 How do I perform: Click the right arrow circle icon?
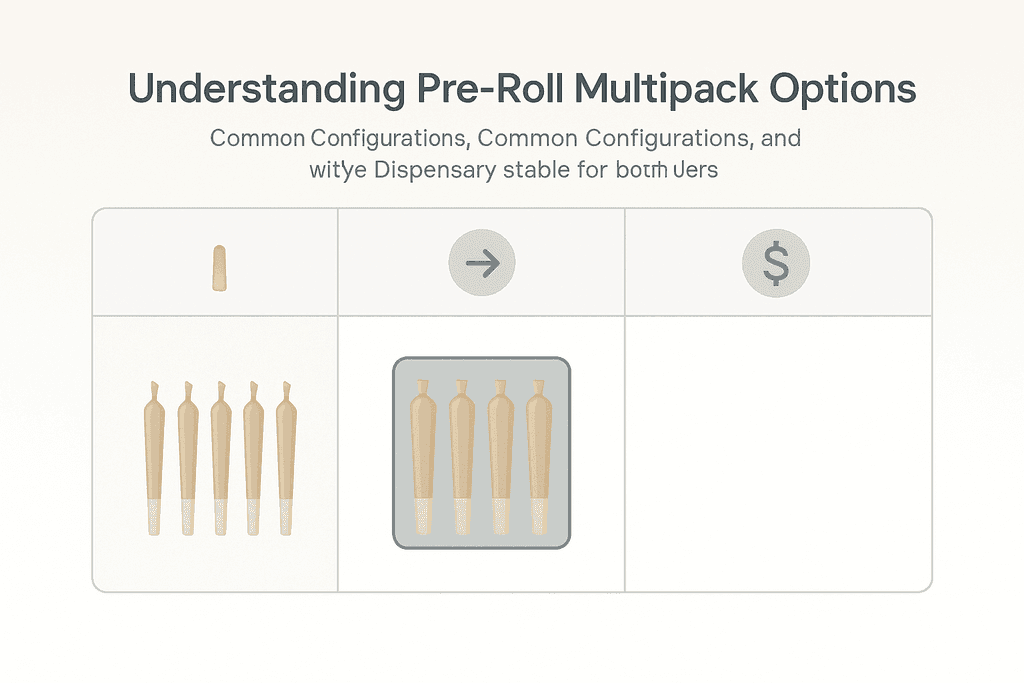(481, 264)
